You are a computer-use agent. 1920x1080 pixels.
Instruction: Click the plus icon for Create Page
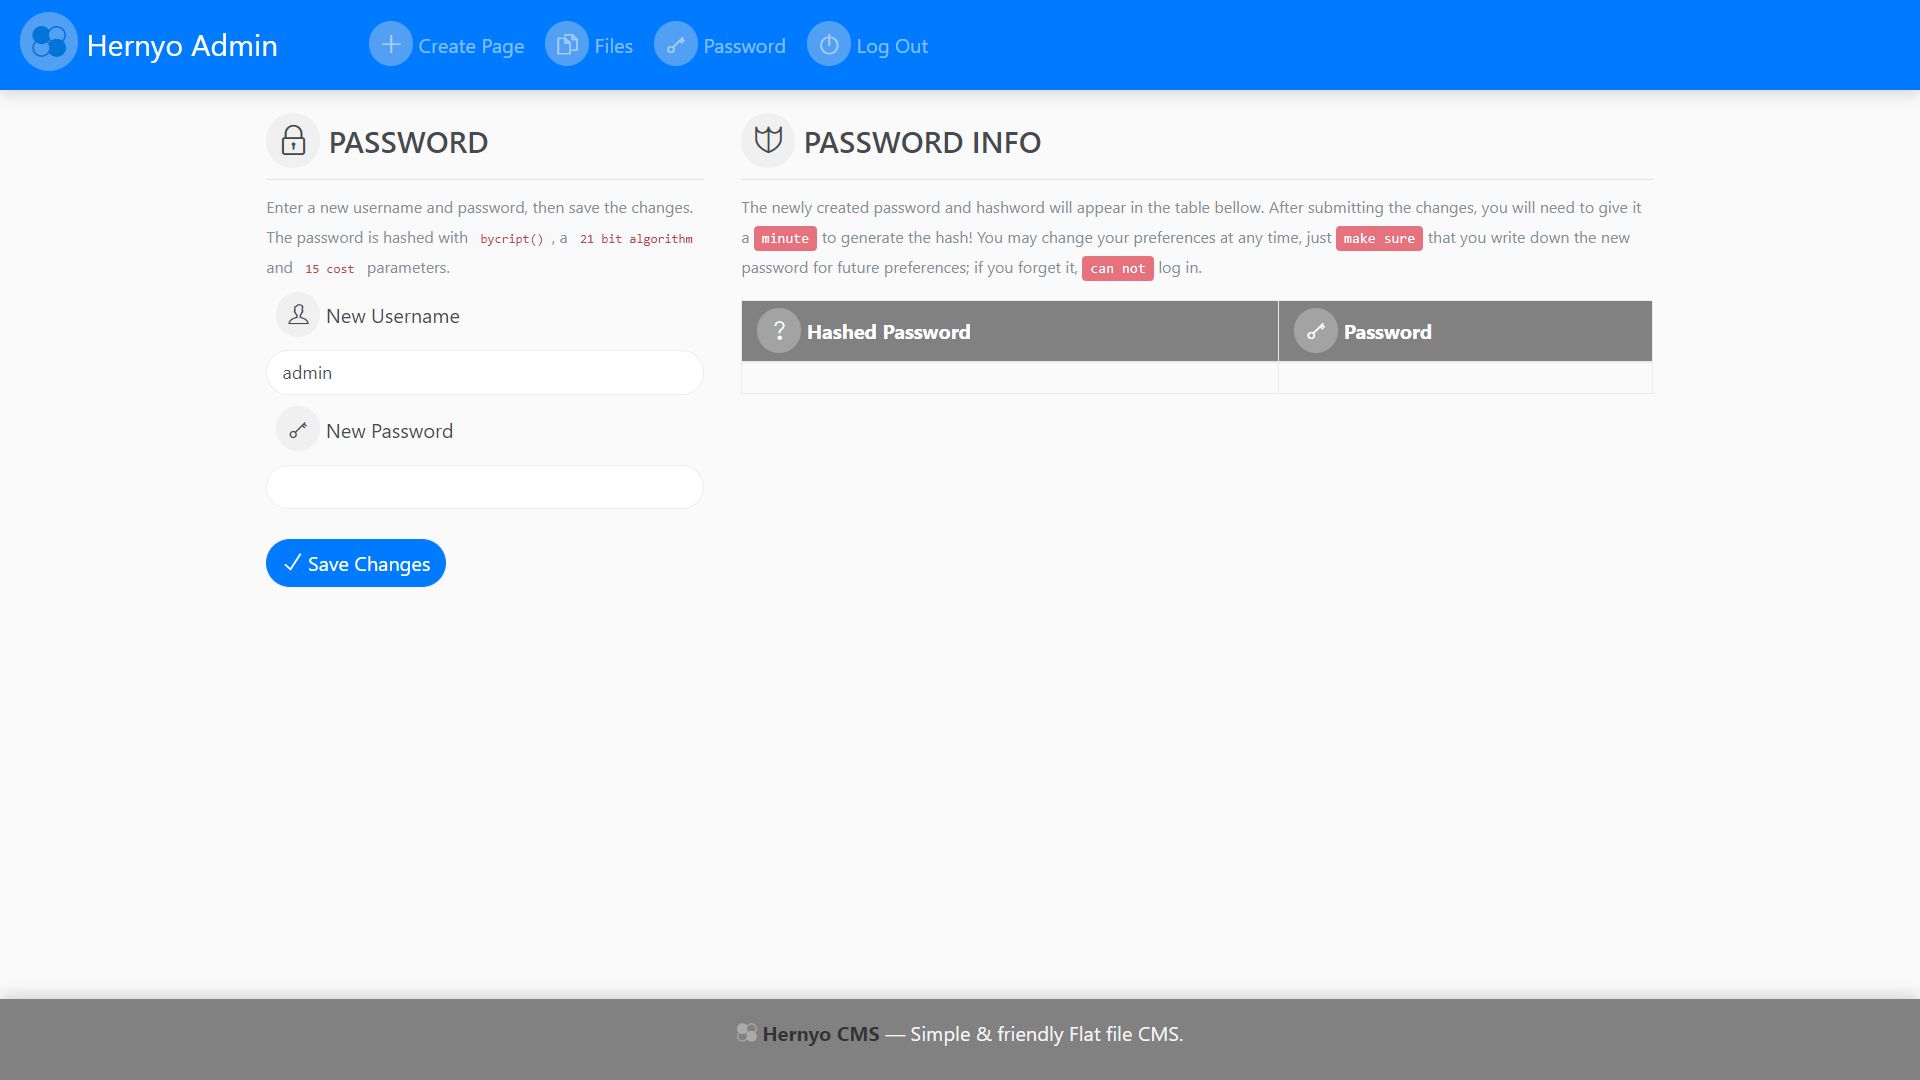click(x=390, y=45)
